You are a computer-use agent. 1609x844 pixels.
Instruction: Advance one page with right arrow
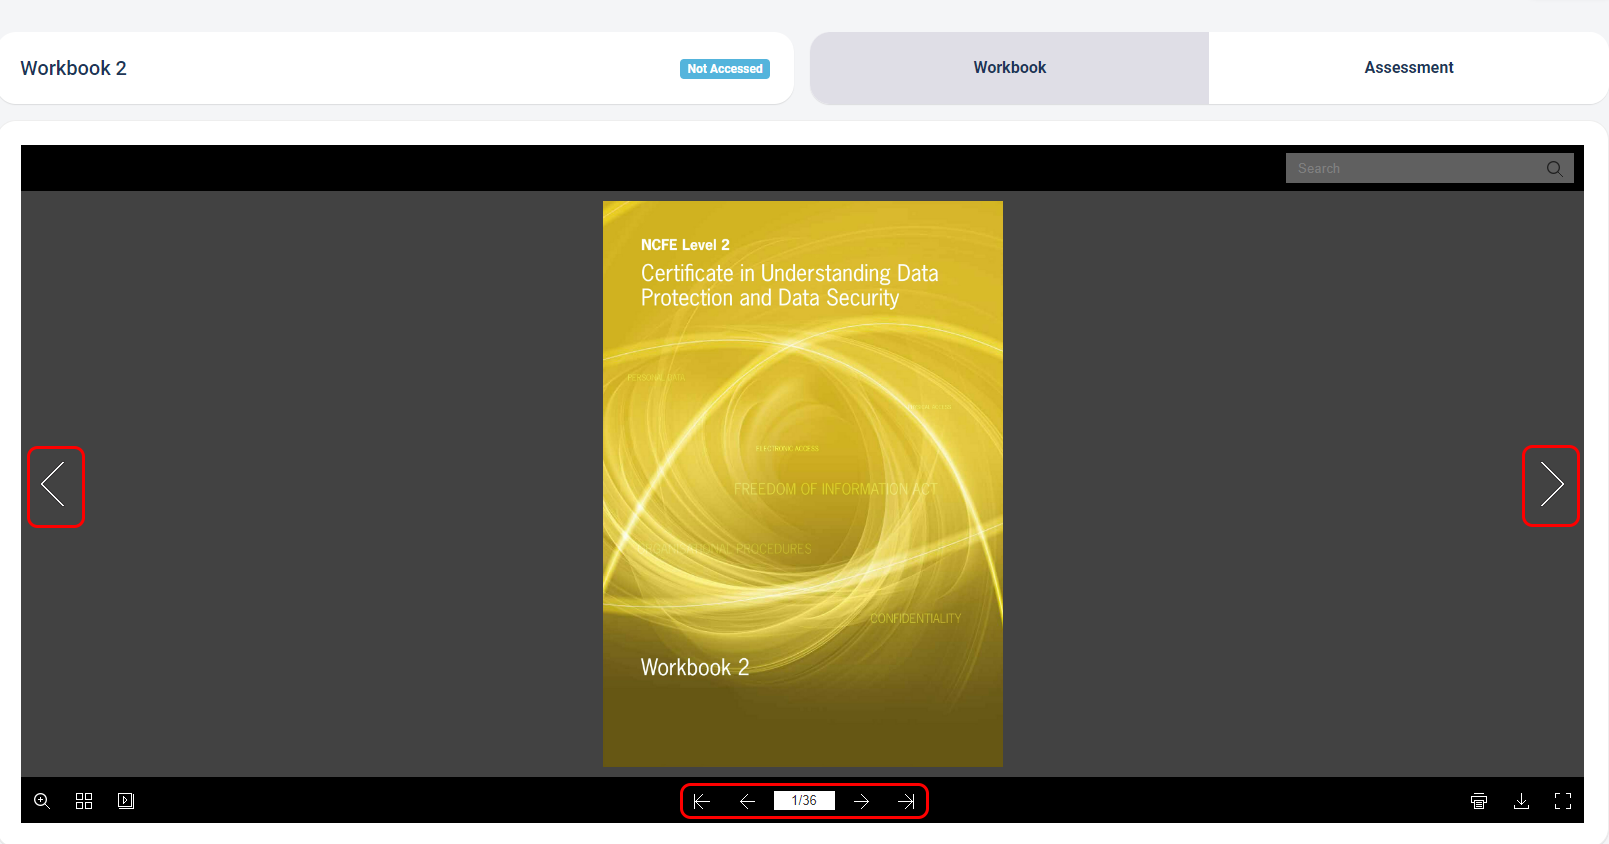tap(862, 801)
